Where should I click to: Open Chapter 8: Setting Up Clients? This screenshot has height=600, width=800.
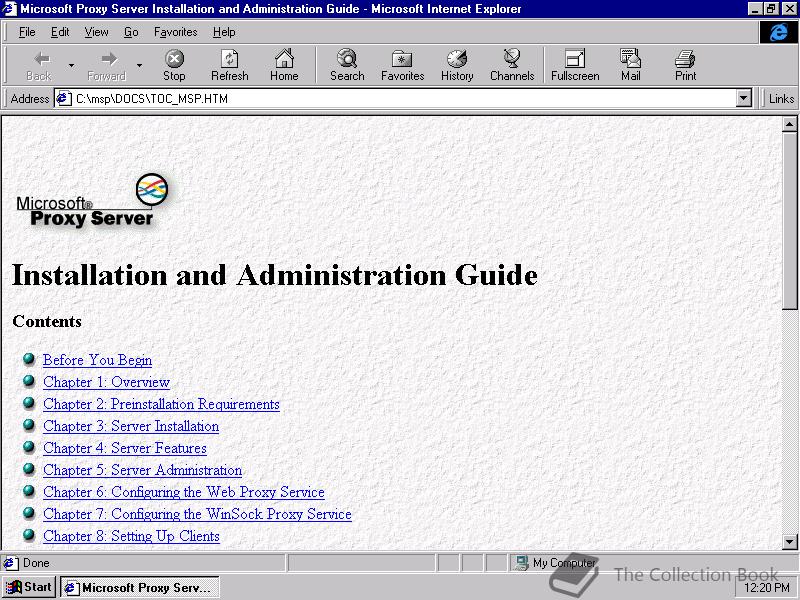131,536
